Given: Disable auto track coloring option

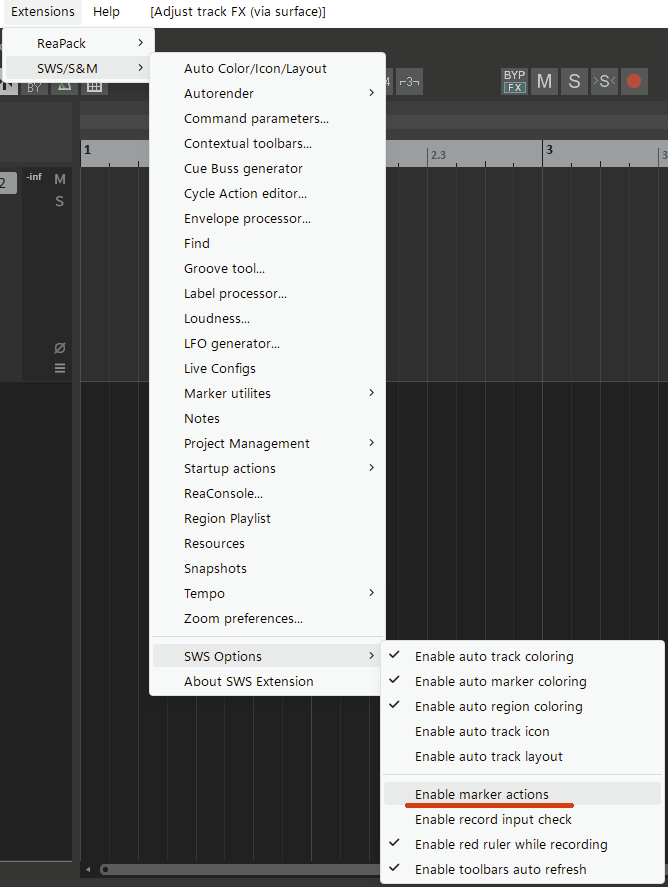Looking at the screenshot, I should click(522, 656).
